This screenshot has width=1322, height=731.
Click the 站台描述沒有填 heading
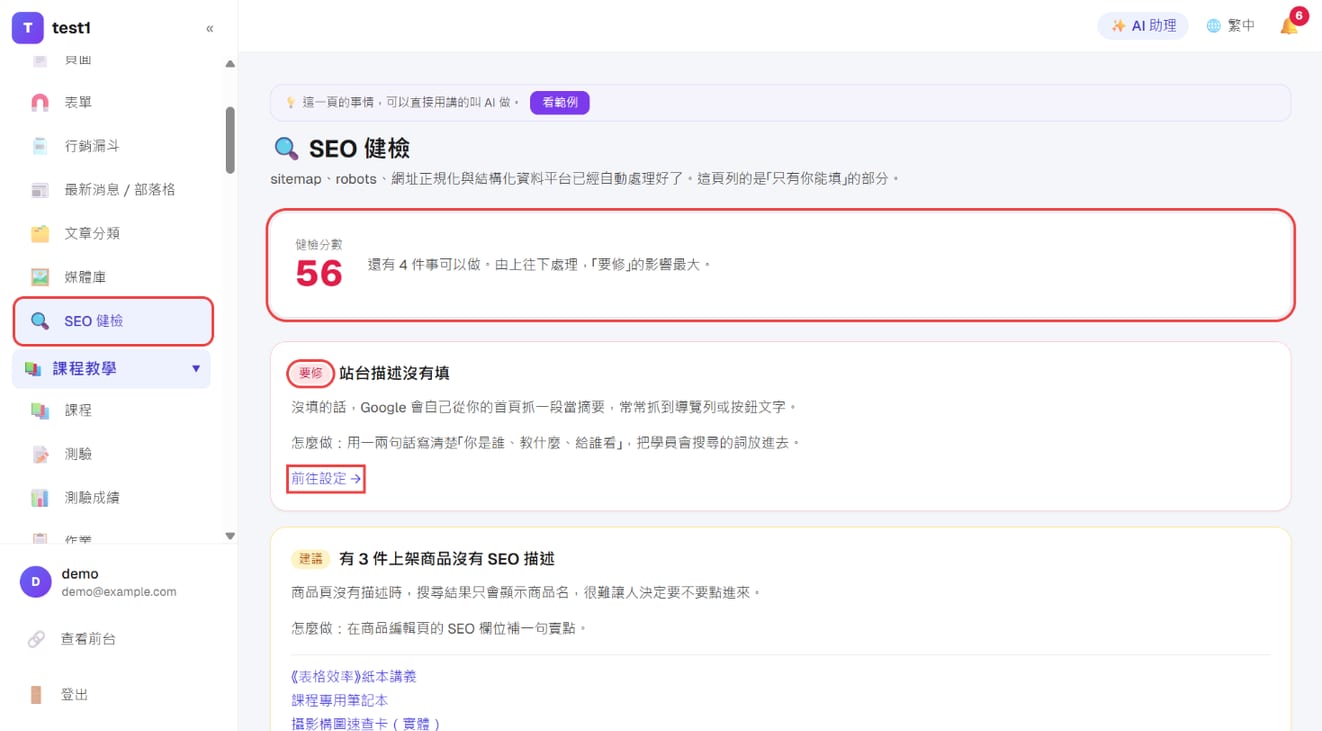(x=394, y=373)
